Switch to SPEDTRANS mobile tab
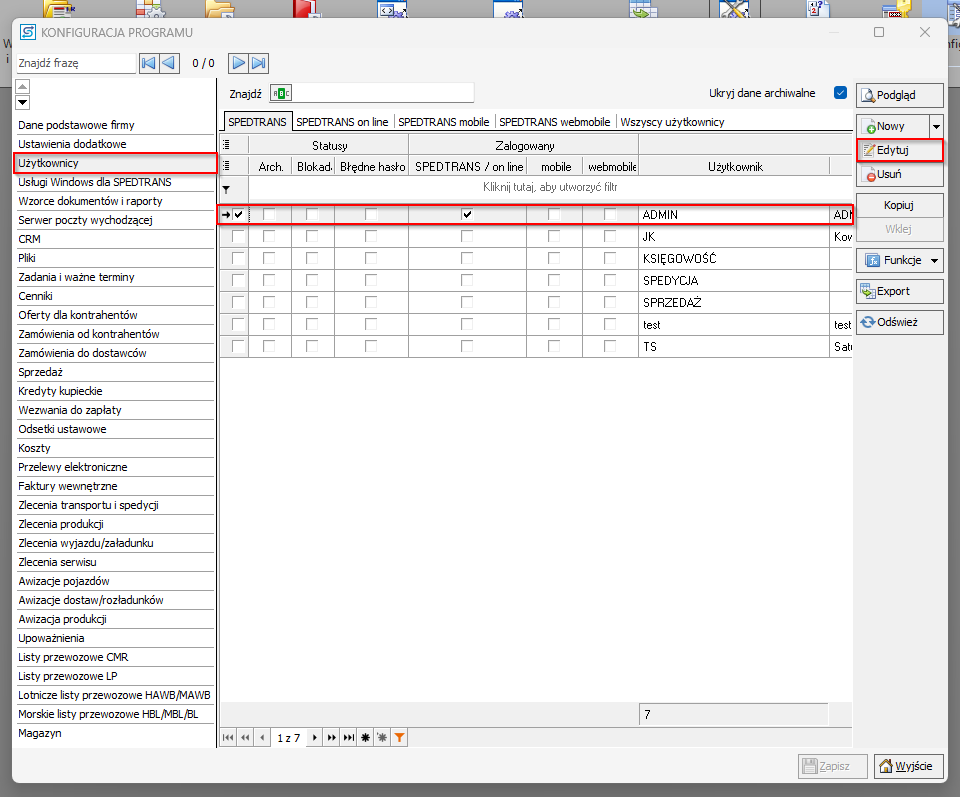The width and height of the screenshot is (960, 797). click(444, 122)
